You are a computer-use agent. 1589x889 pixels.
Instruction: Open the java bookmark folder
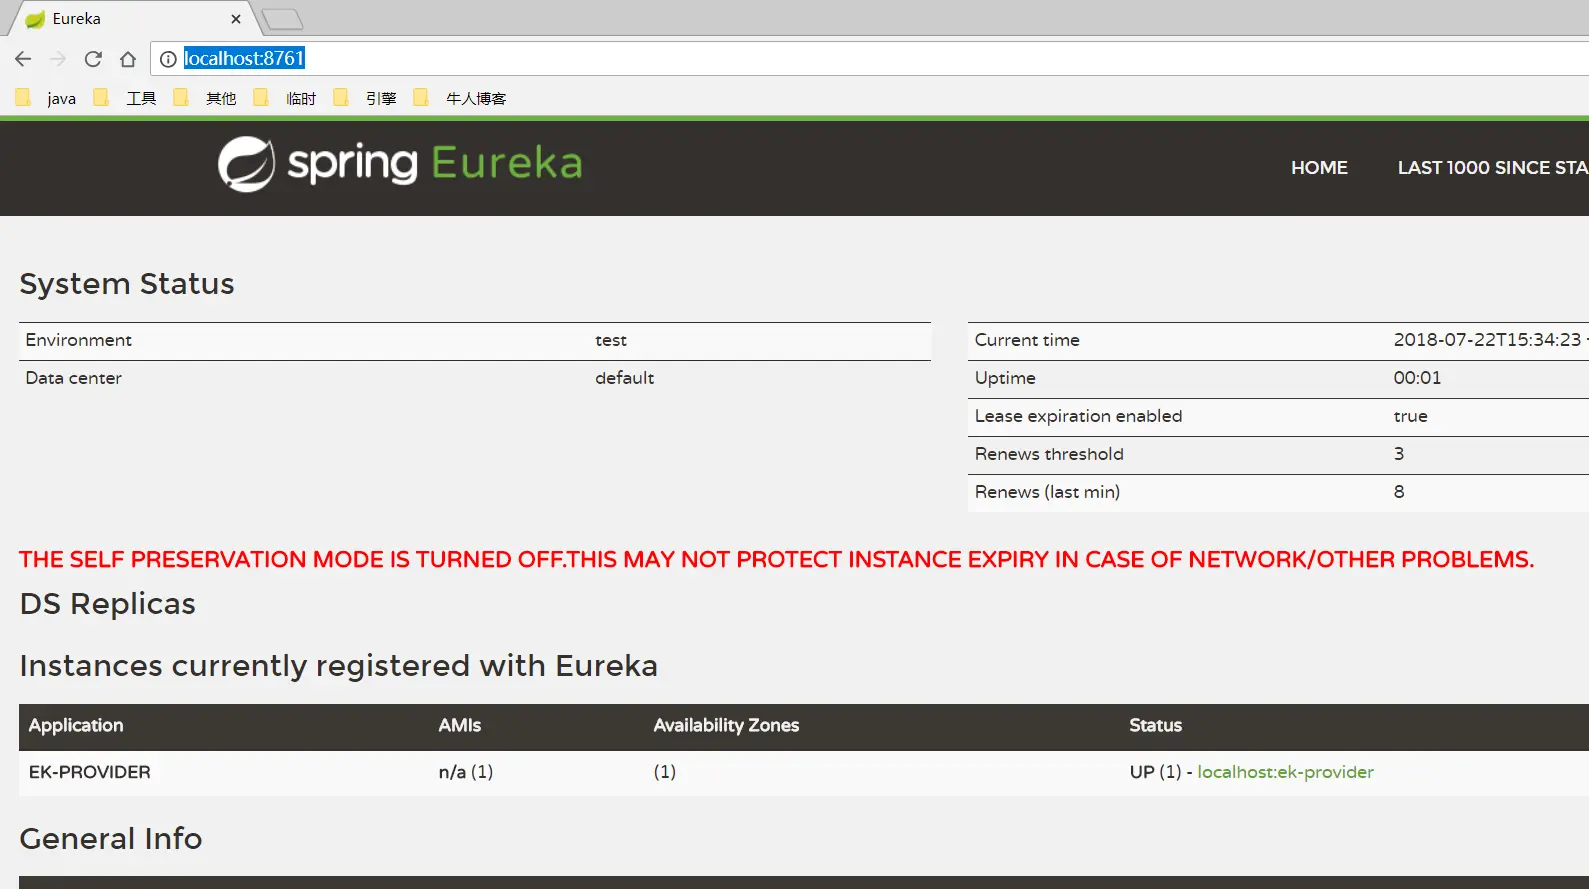click(47, 98)
